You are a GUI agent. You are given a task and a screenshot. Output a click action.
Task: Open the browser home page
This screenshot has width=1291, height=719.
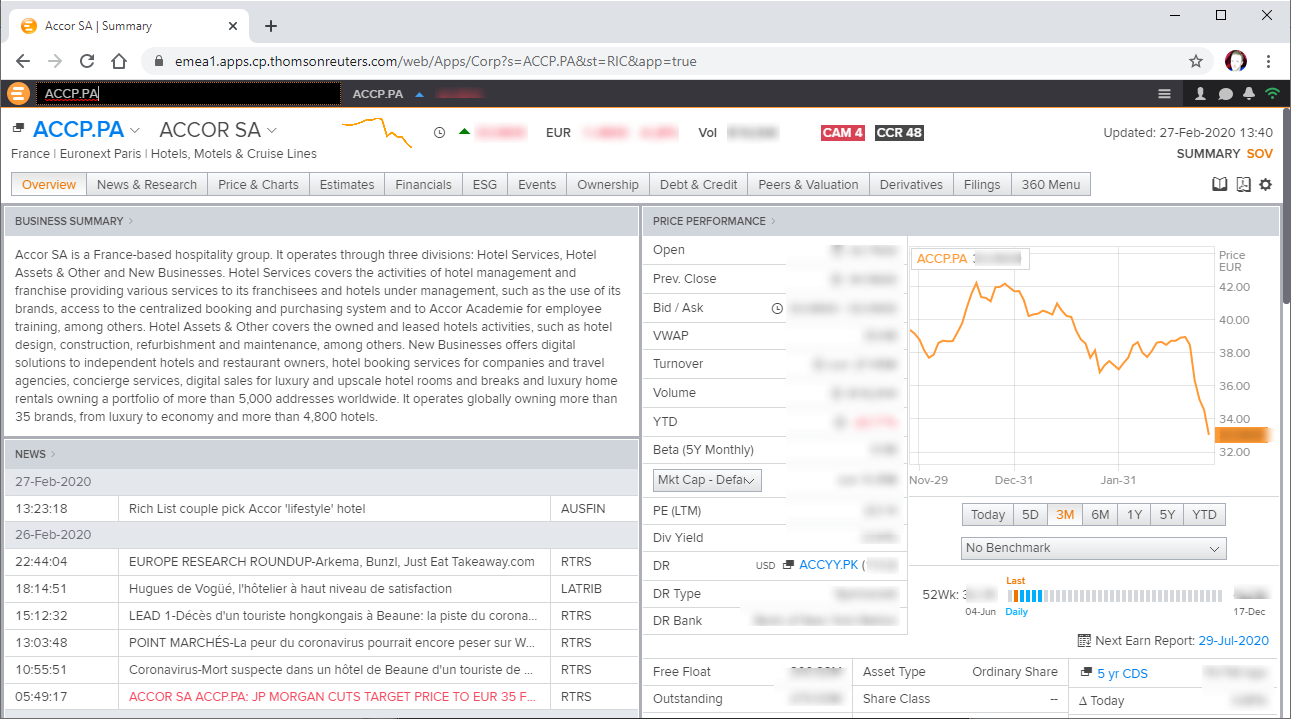(119, 61)
